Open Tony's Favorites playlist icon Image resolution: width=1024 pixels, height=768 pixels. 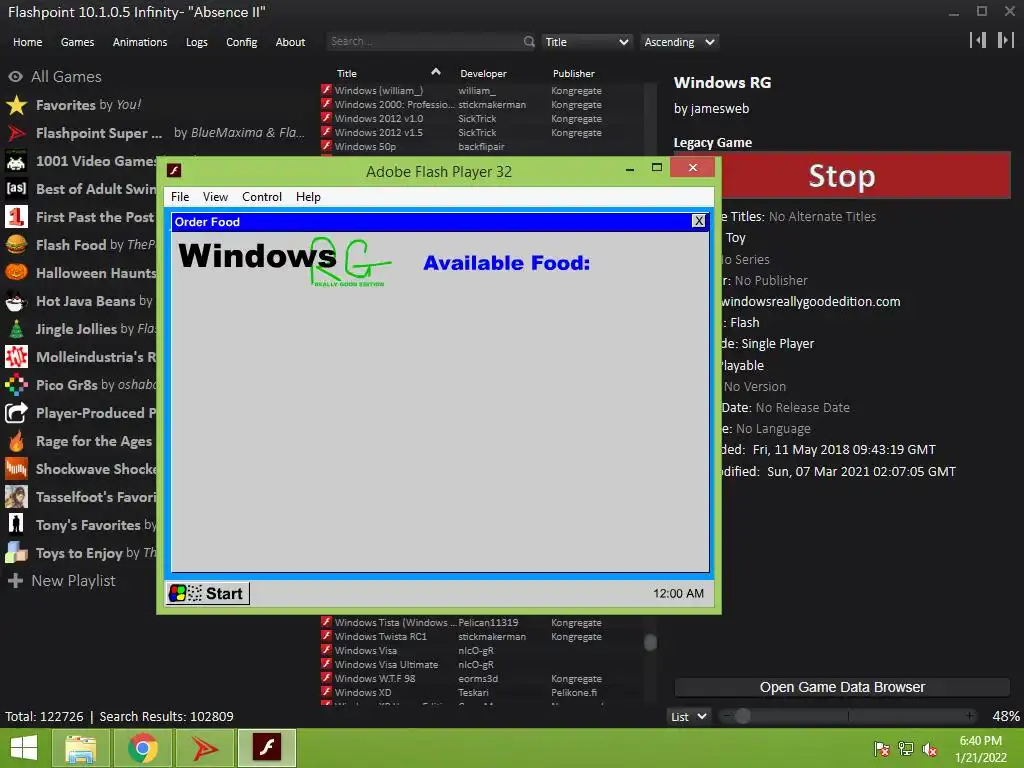16,525
